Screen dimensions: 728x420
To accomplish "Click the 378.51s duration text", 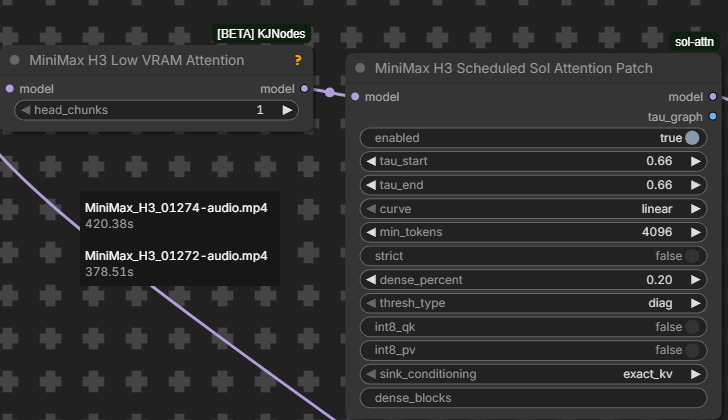I will pos(109,272).
